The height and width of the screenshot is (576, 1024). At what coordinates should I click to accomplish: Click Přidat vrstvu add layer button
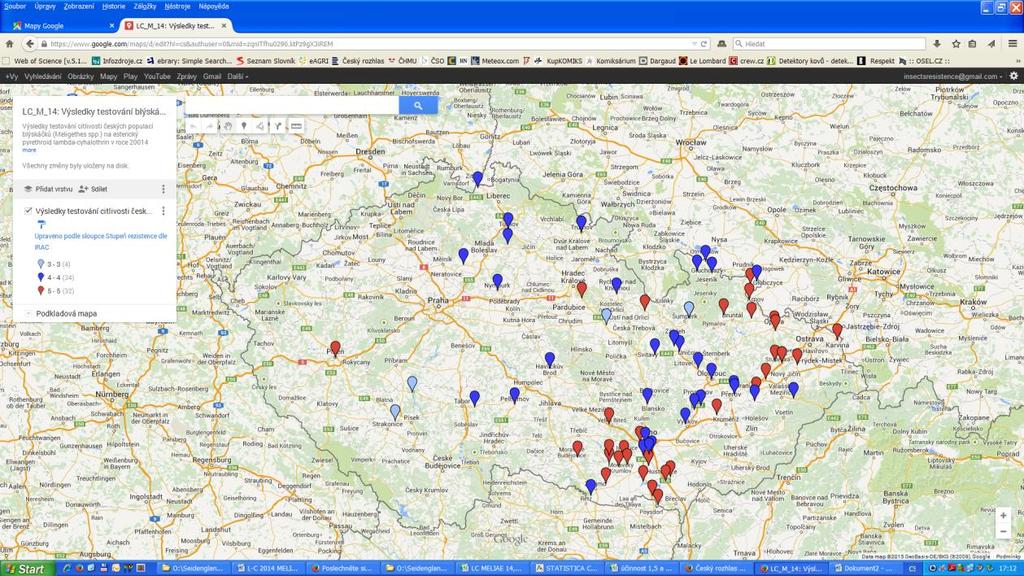[48, 189]
